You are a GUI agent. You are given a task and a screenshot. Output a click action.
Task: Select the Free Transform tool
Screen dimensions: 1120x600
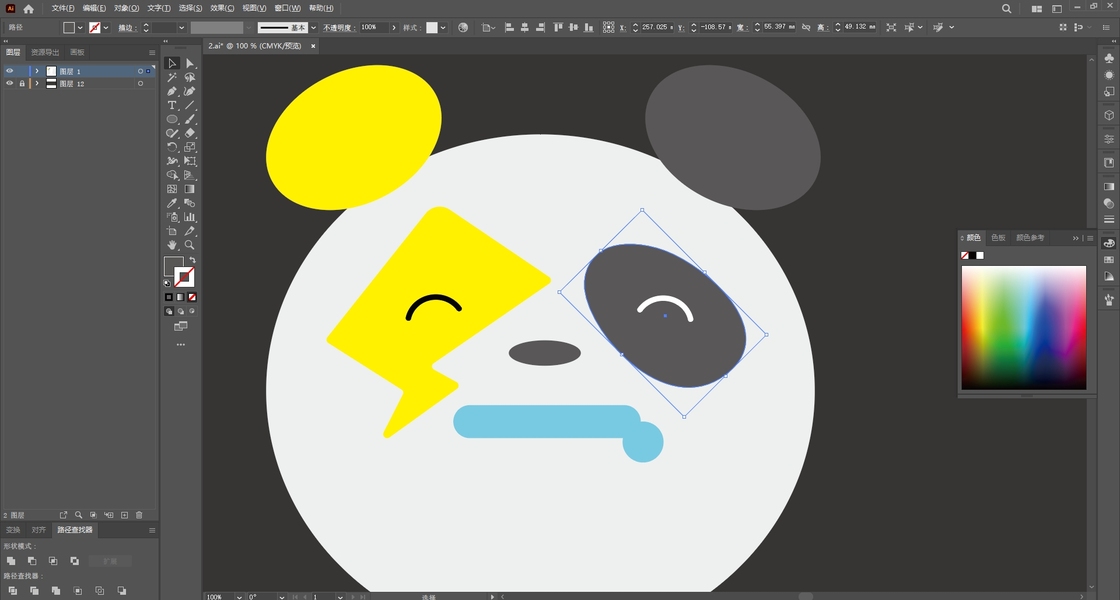189,161
